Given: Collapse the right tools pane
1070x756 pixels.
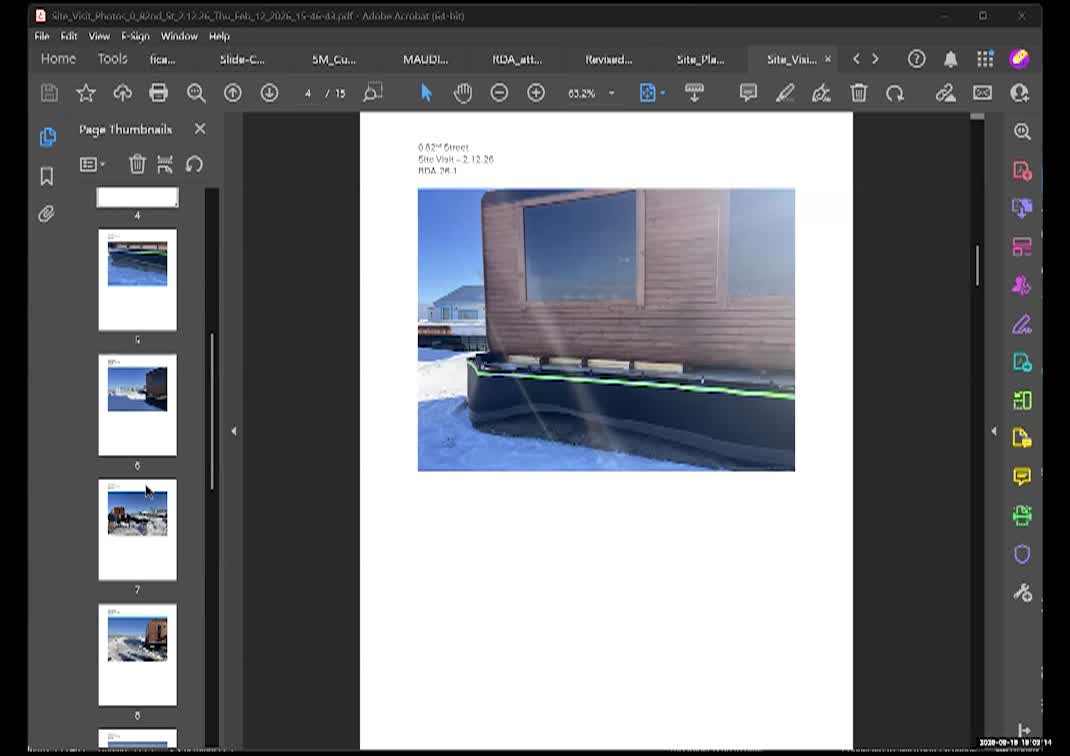Looking at the screenshot, I should click(x=994, y=431).
